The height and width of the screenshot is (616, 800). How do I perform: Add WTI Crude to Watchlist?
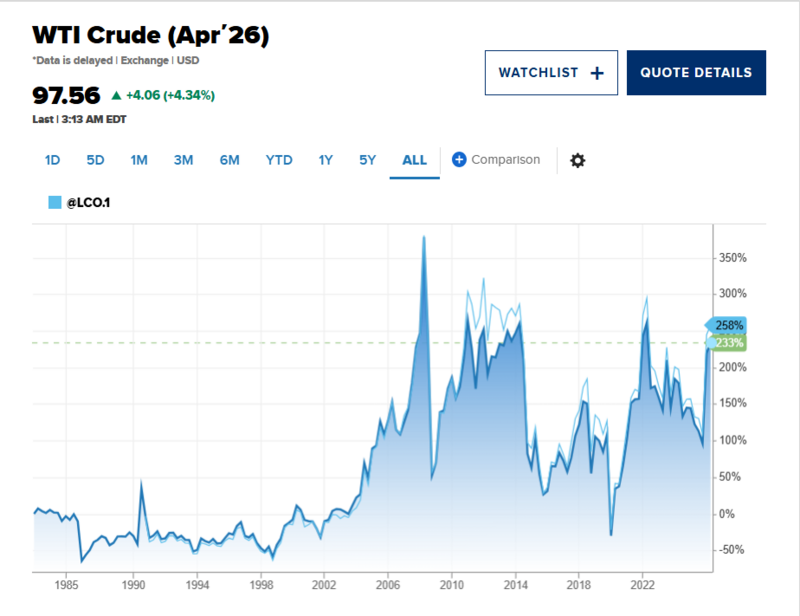[551, 73]
